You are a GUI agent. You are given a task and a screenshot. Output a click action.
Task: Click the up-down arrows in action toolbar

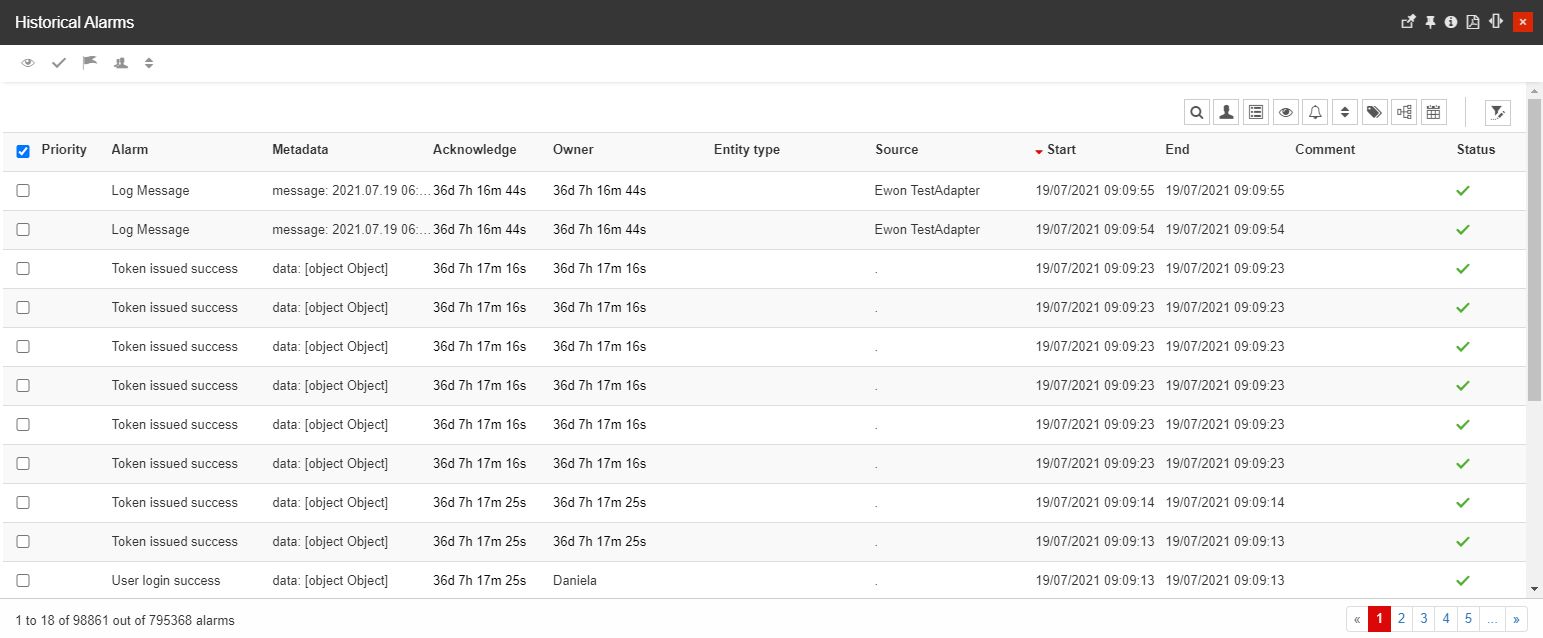point(149,63)
